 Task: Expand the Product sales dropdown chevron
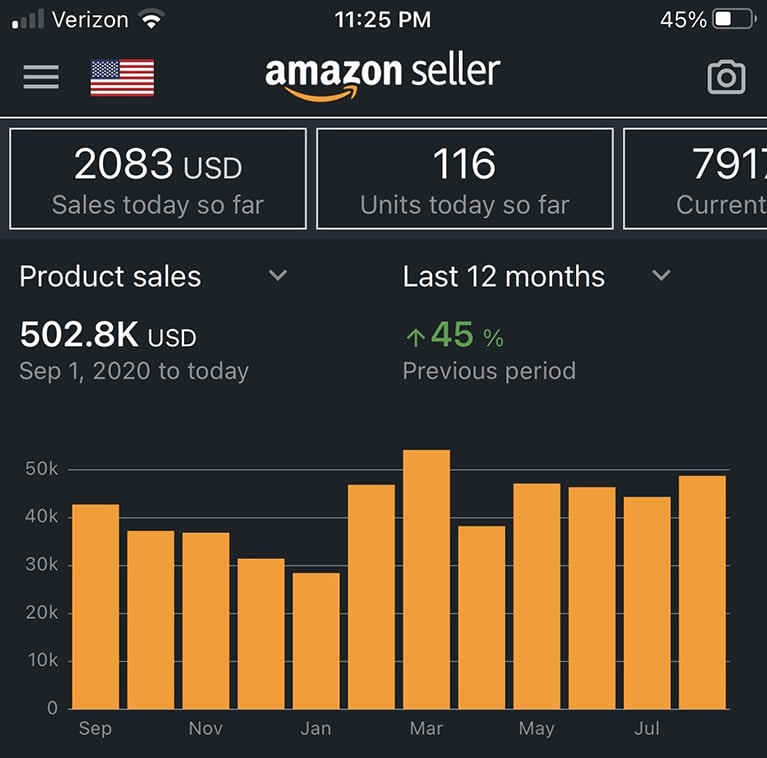click(278, 276)
